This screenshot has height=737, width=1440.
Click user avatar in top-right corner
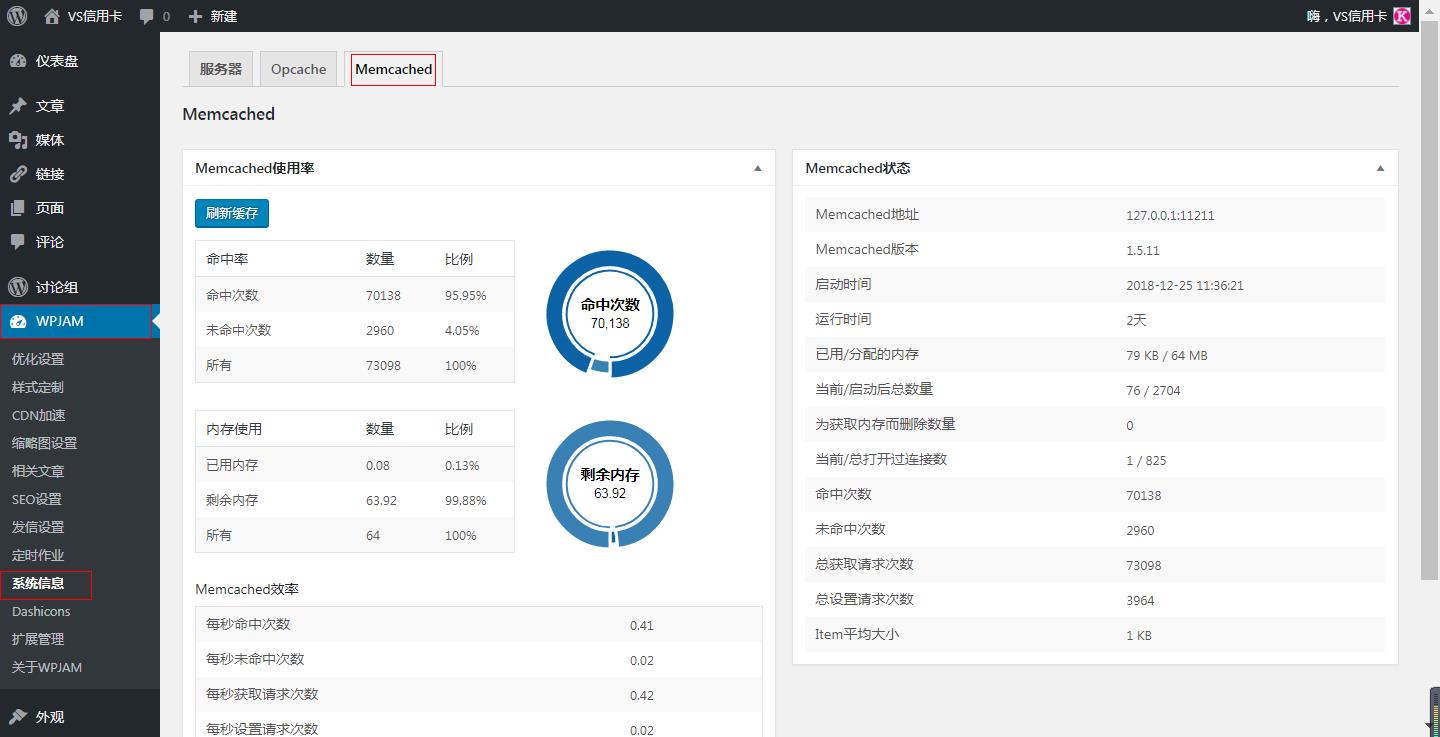coord(1402,16)
